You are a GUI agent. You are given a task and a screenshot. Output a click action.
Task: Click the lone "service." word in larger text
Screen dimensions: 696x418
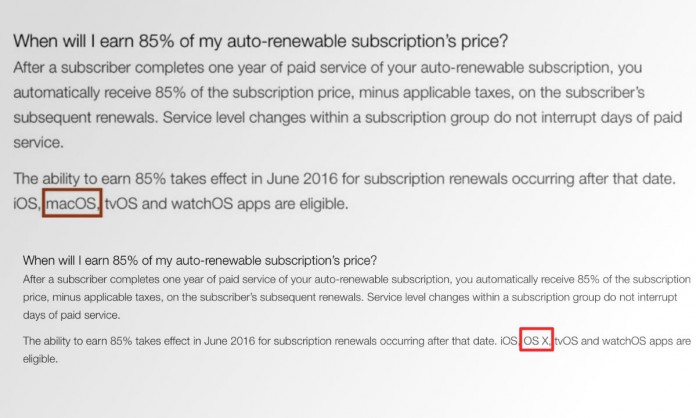[39, 142]
